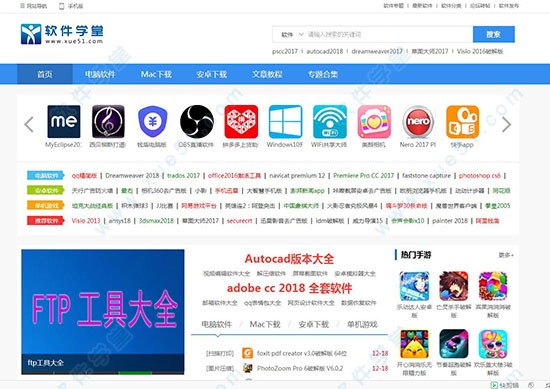Switch to the 电脑软件 list tab

216,324
